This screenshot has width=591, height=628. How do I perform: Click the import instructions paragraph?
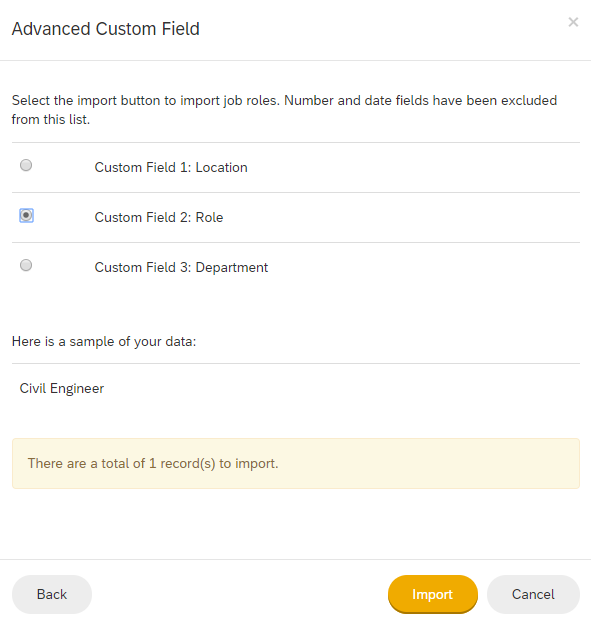(284, 110)
